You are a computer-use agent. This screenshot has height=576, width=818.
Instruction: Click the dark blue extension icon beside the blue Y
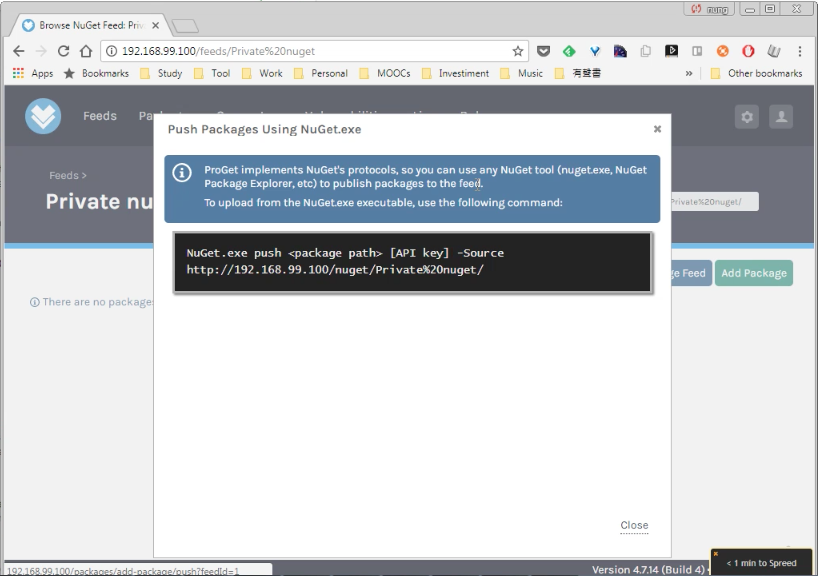coord(620,51)
